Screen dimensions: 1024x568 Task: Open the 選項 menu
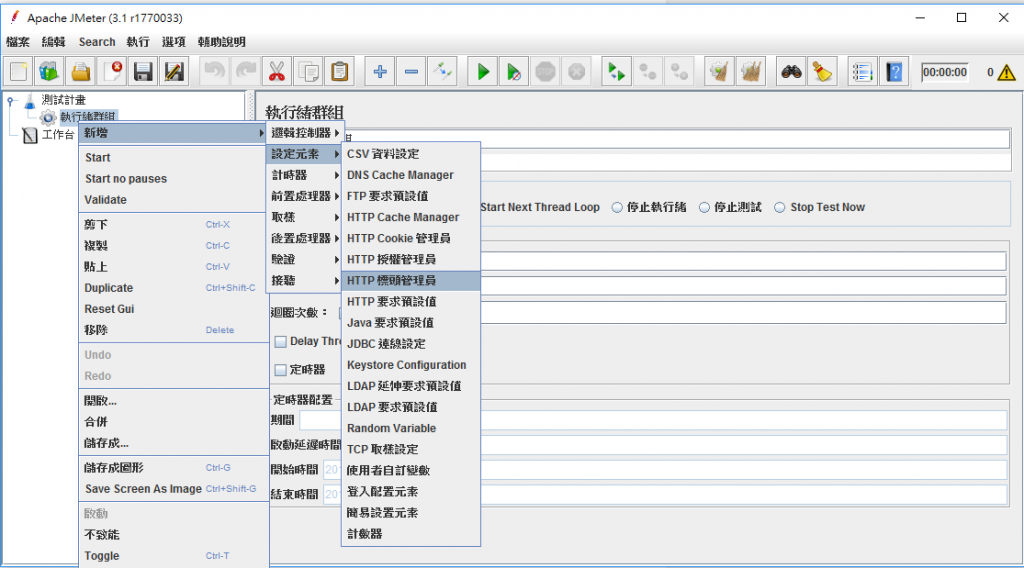pos(174,42)
